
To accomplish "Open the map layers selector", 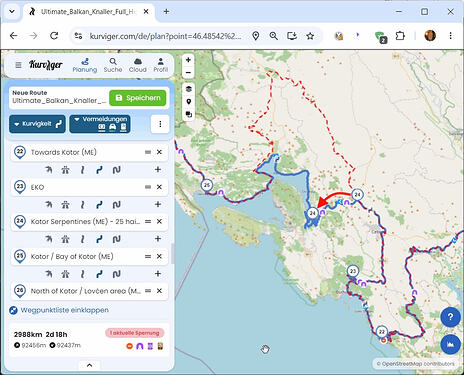I will [x=189, y=89].
